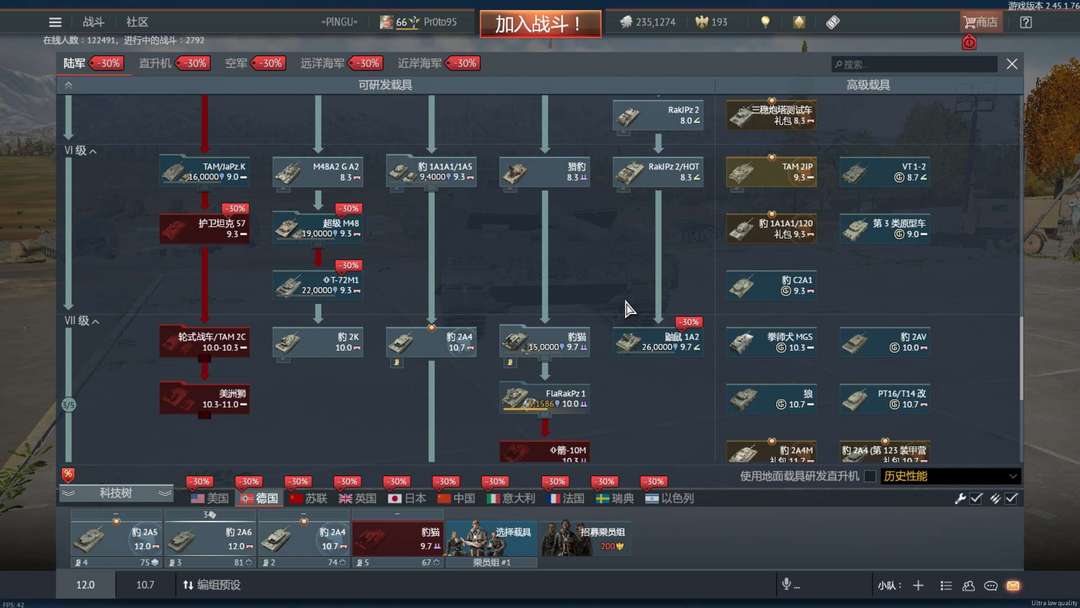Select the M48A2 G A2 vehicle
Image resolution: width=1080 pixels, height=608 pixels.
(x=318, y=171)
